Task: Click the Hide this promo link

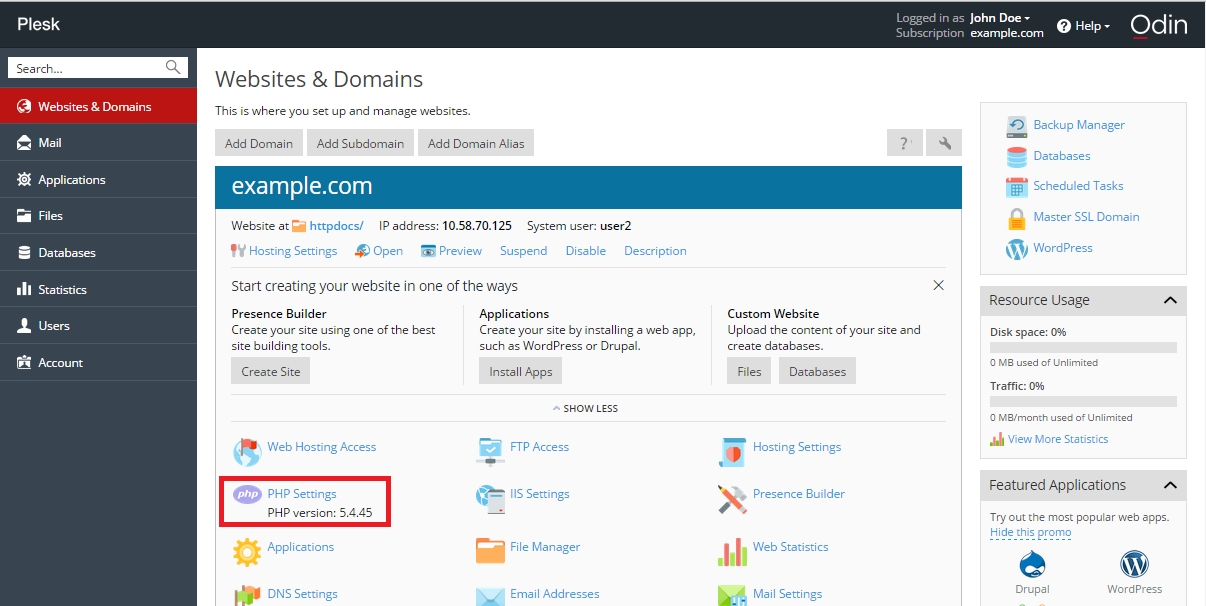Action: [x=1030, y=532]
